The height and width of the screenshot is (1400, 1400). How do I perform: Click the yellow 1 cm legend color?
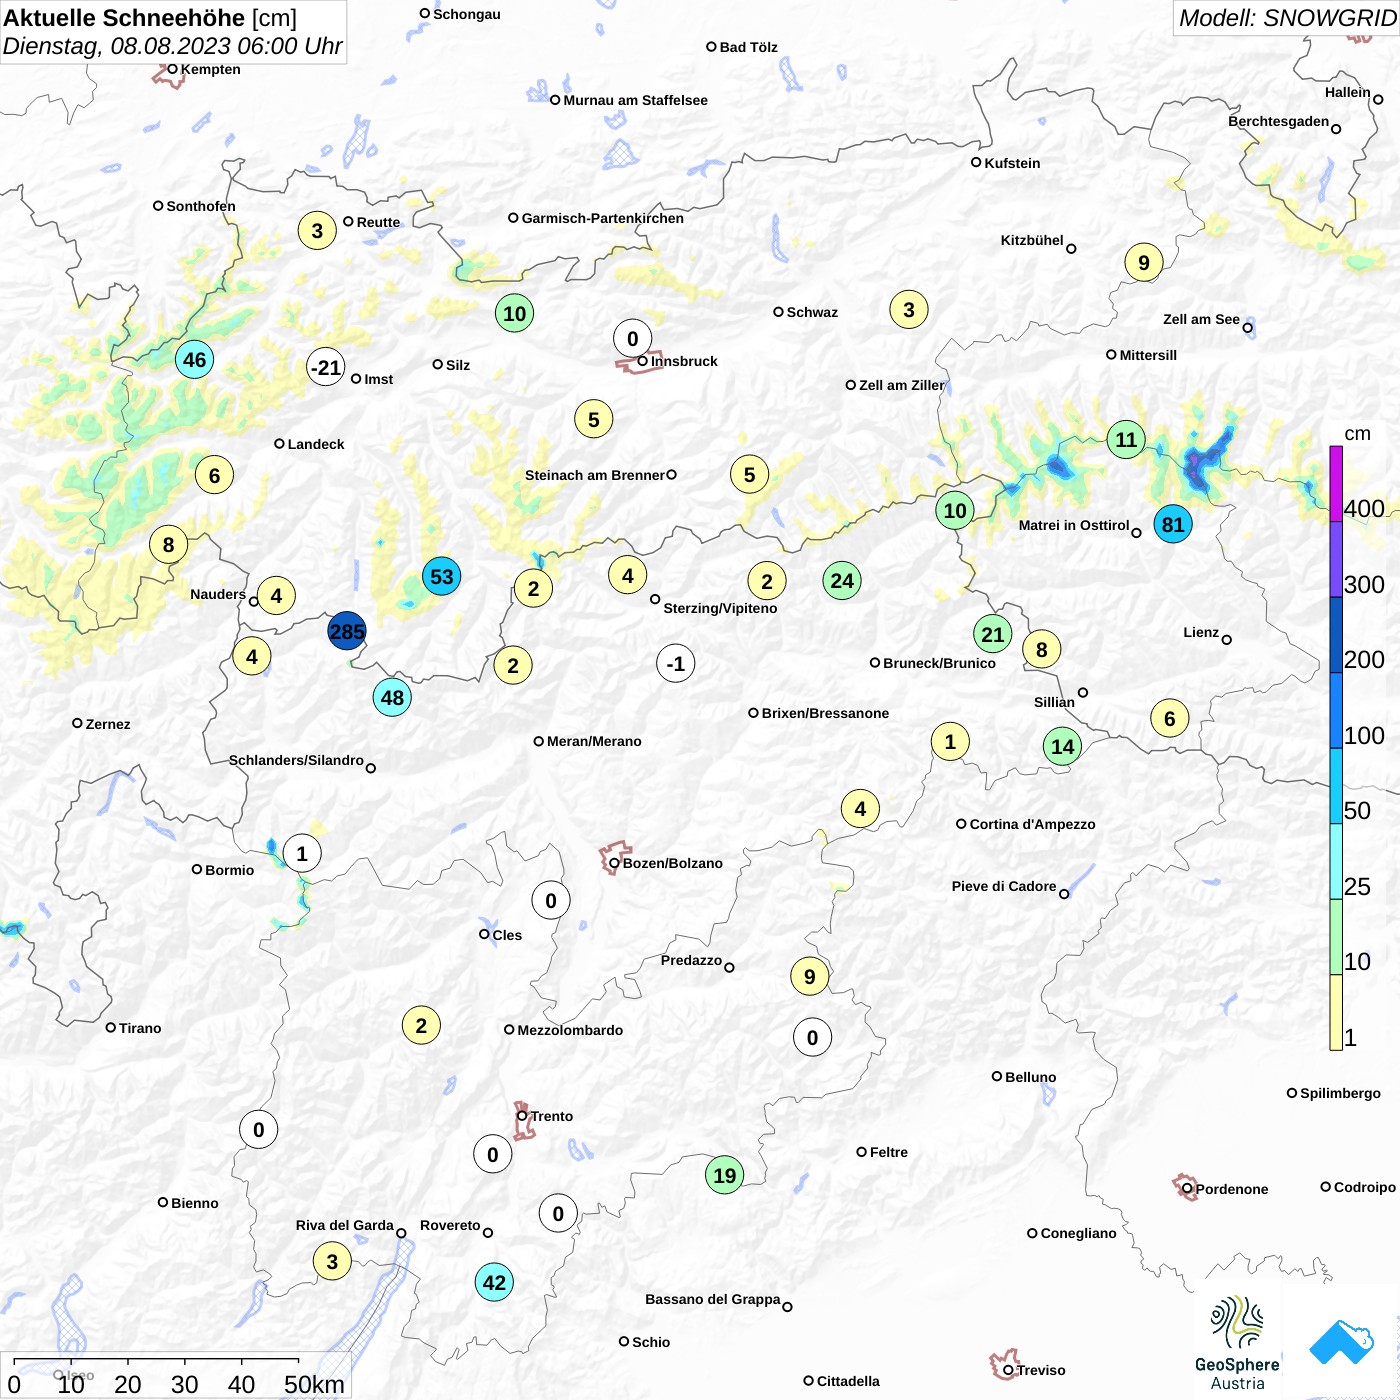(1336, 1012)
